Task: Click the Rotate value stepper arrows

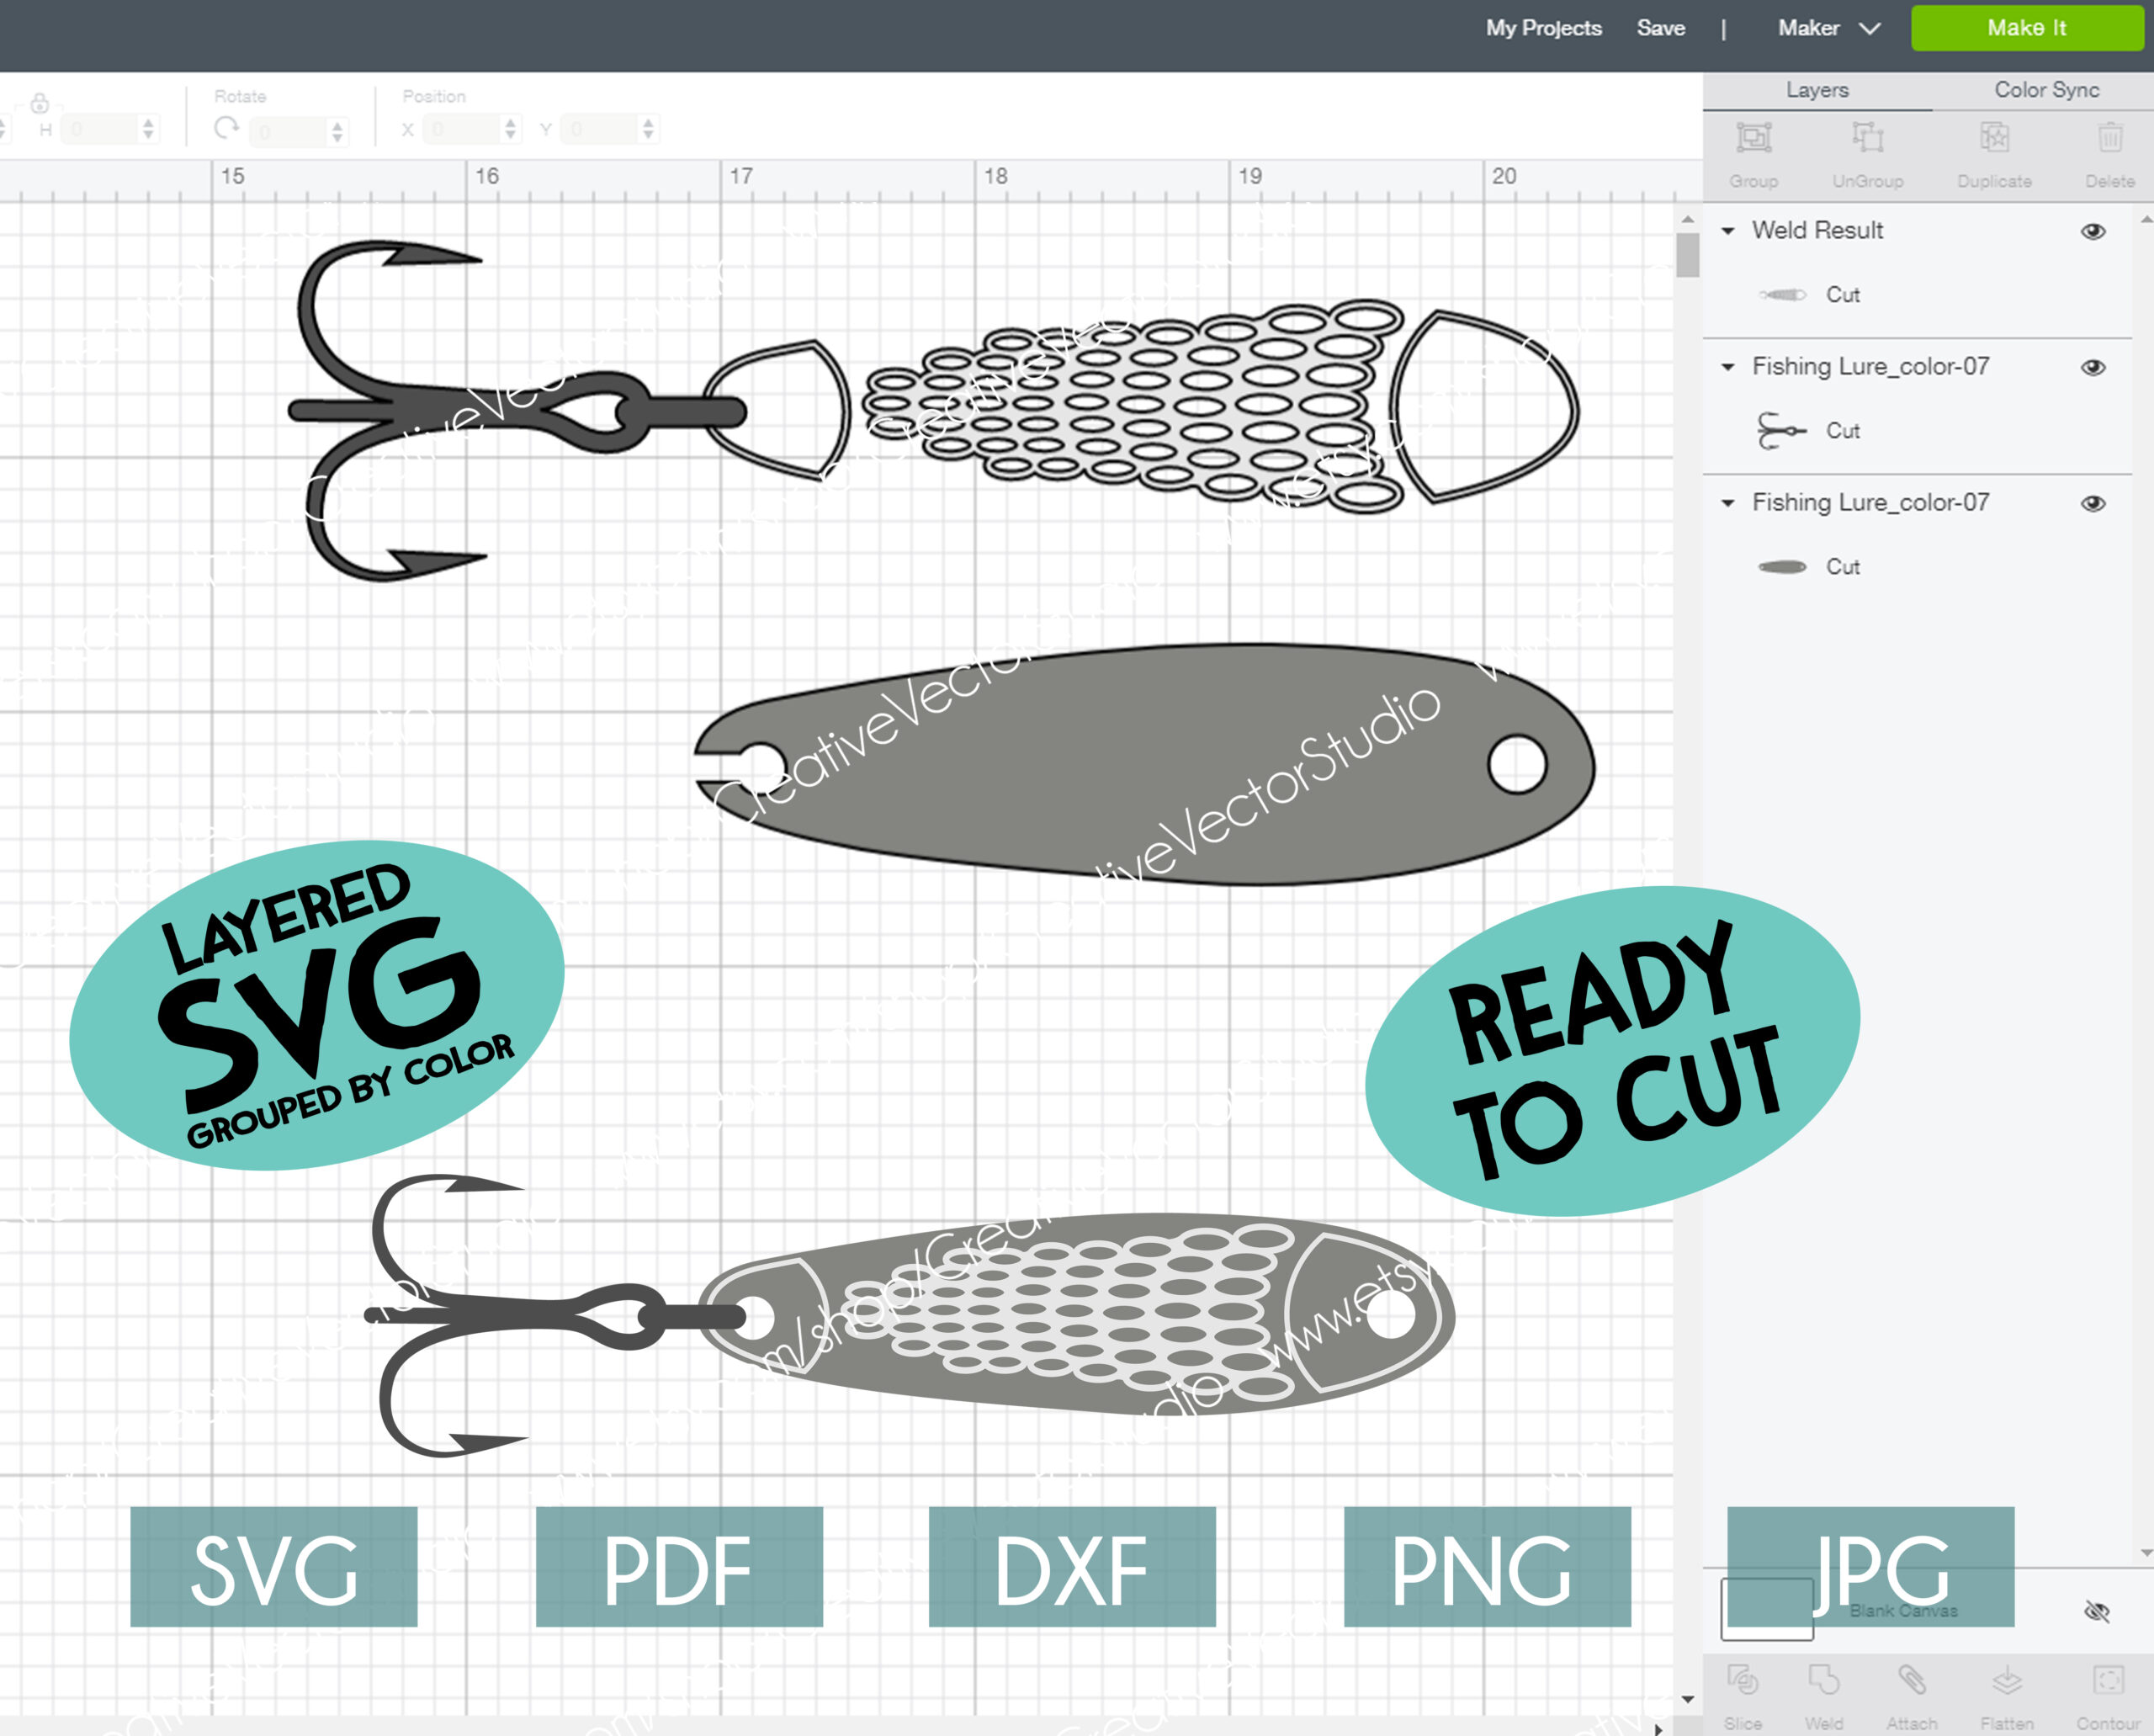Action: click(x=337, y=131)
